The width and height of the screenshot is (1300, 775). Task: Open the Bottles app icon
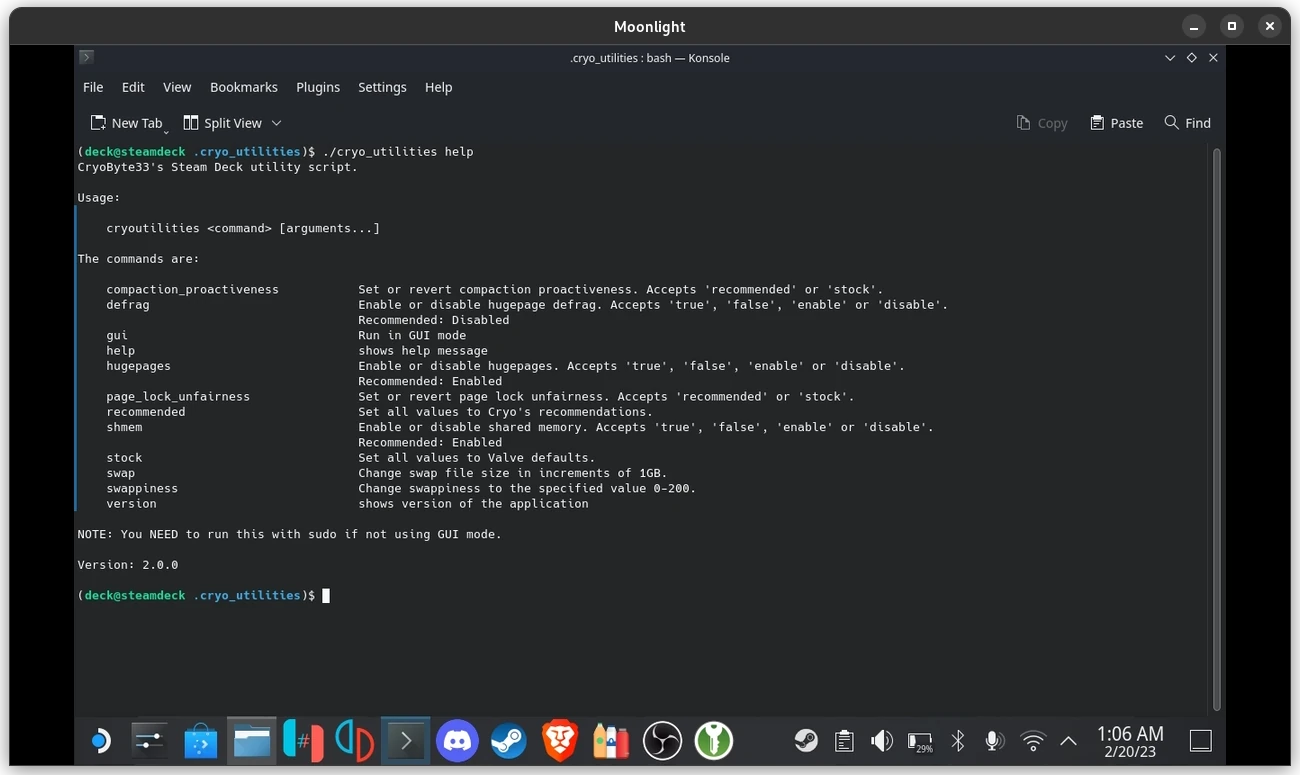611,741
